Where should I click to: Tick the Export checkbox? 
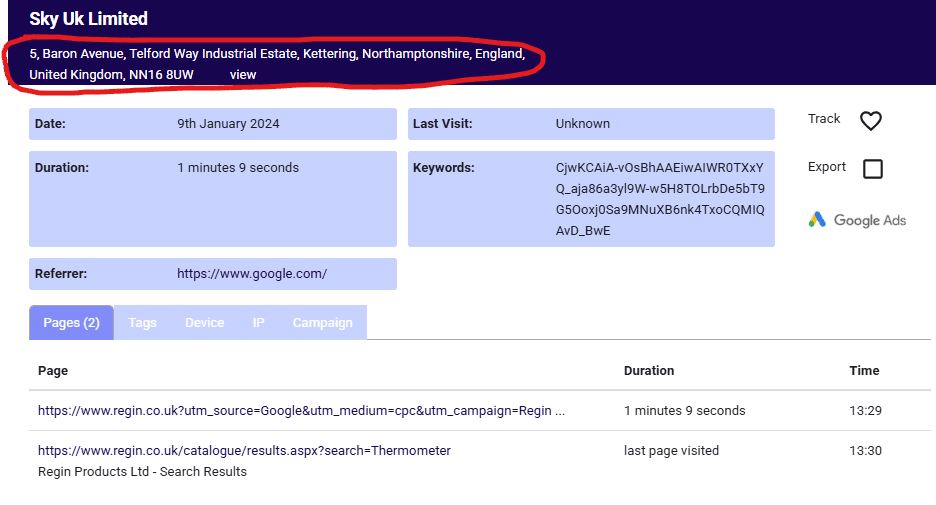[873, 169]
